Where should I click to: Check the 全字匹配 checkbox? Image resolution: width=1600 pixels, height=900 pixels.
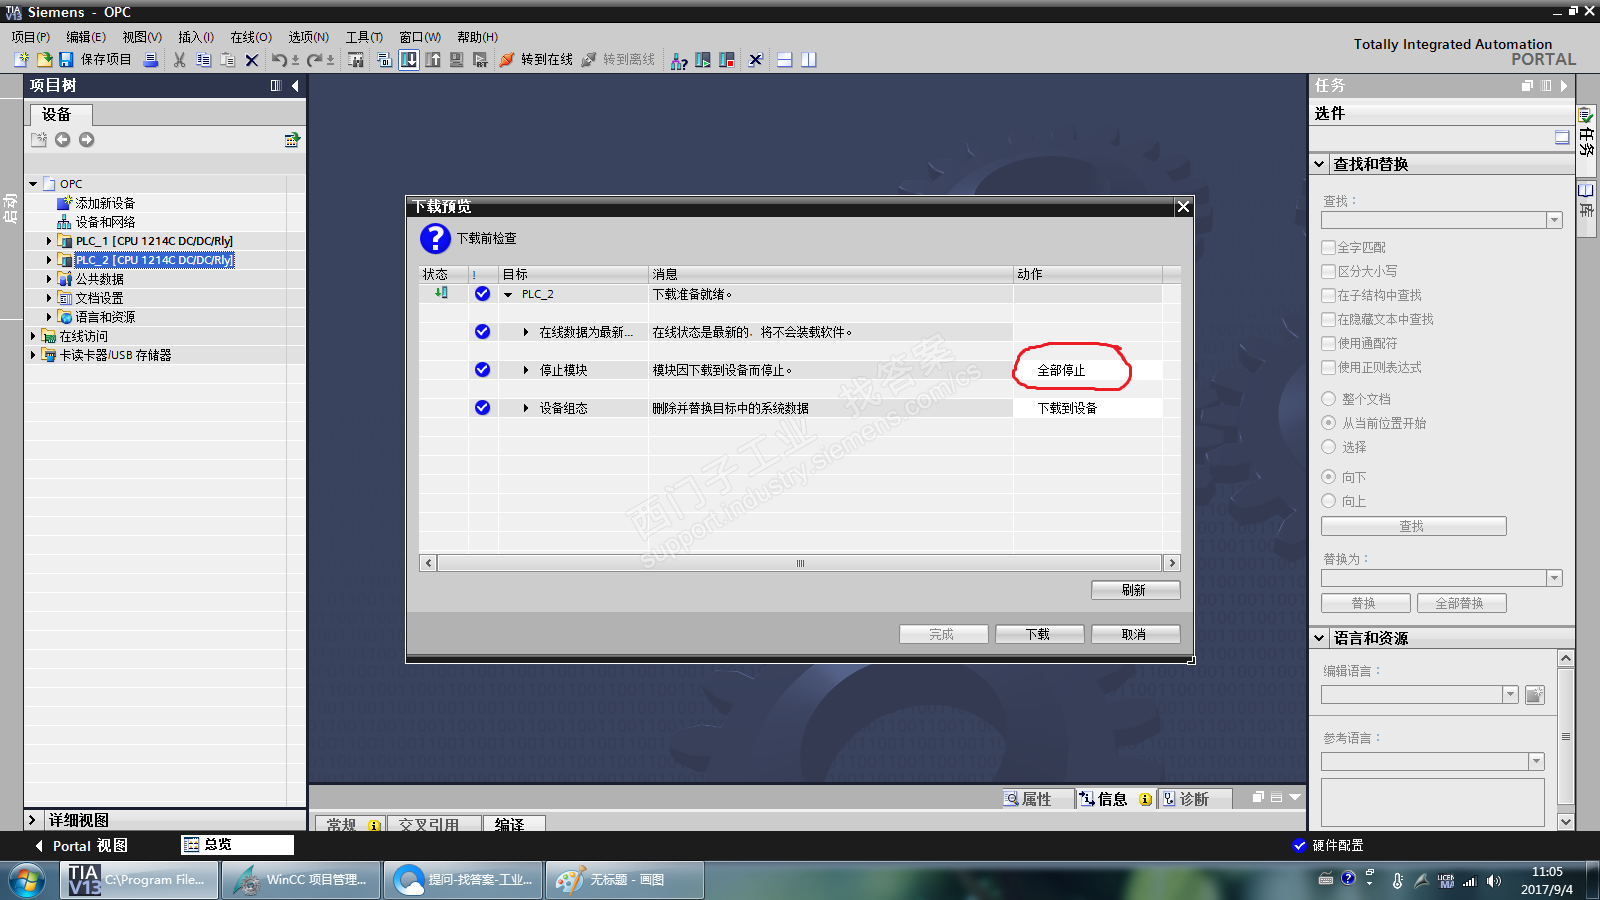[1328, 247]
